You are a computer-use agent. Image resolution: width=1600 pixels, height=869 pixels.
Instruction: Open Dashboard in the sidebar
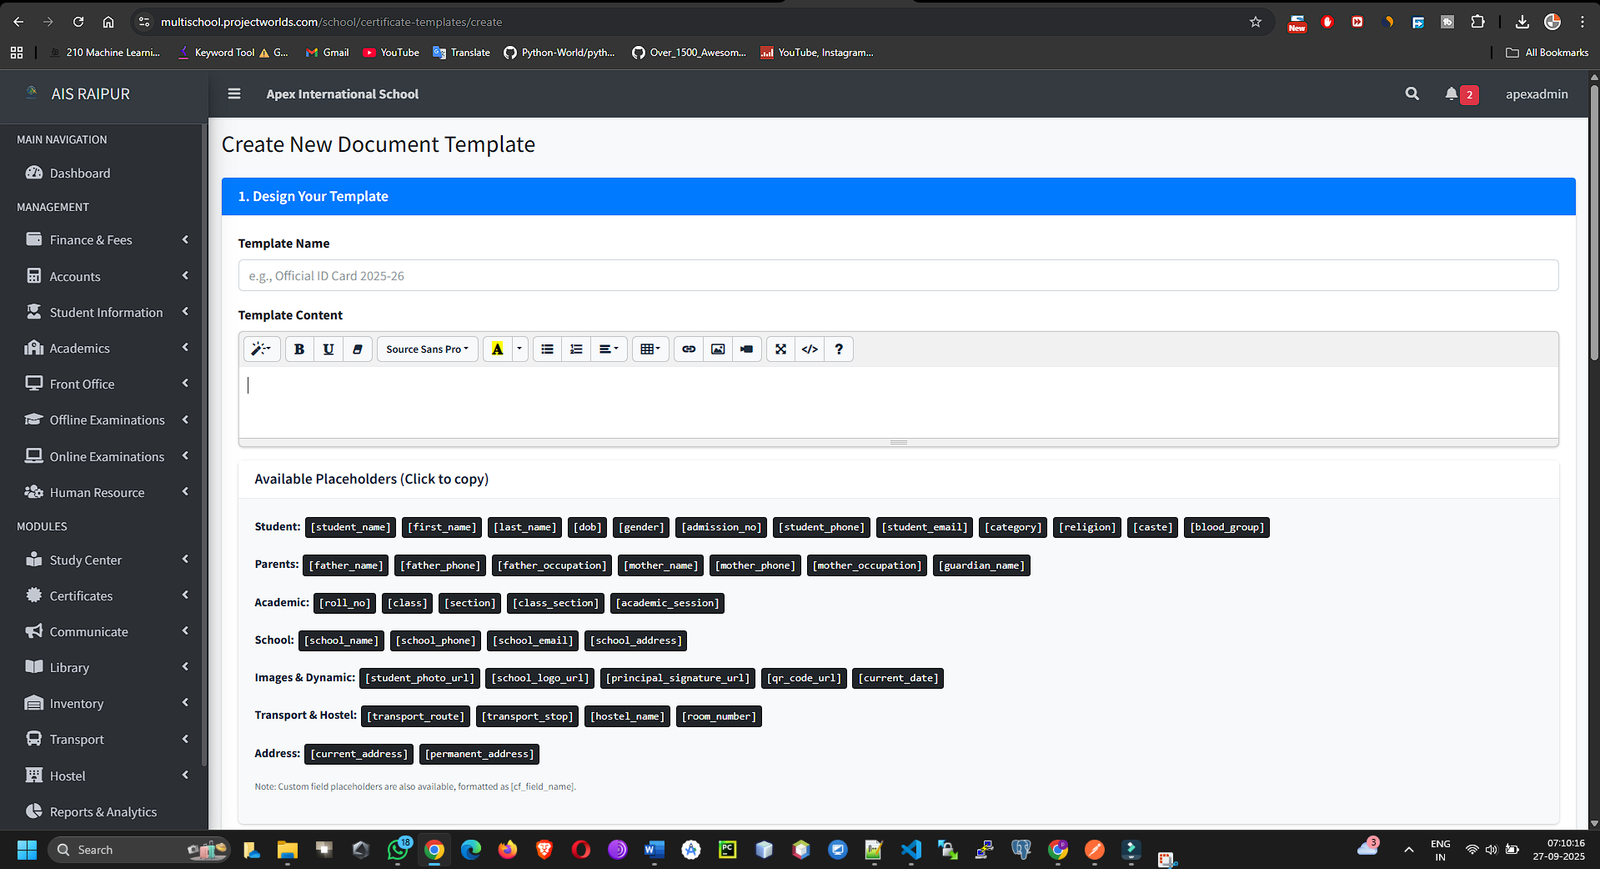pyautogui.click(x=80, y=173)
